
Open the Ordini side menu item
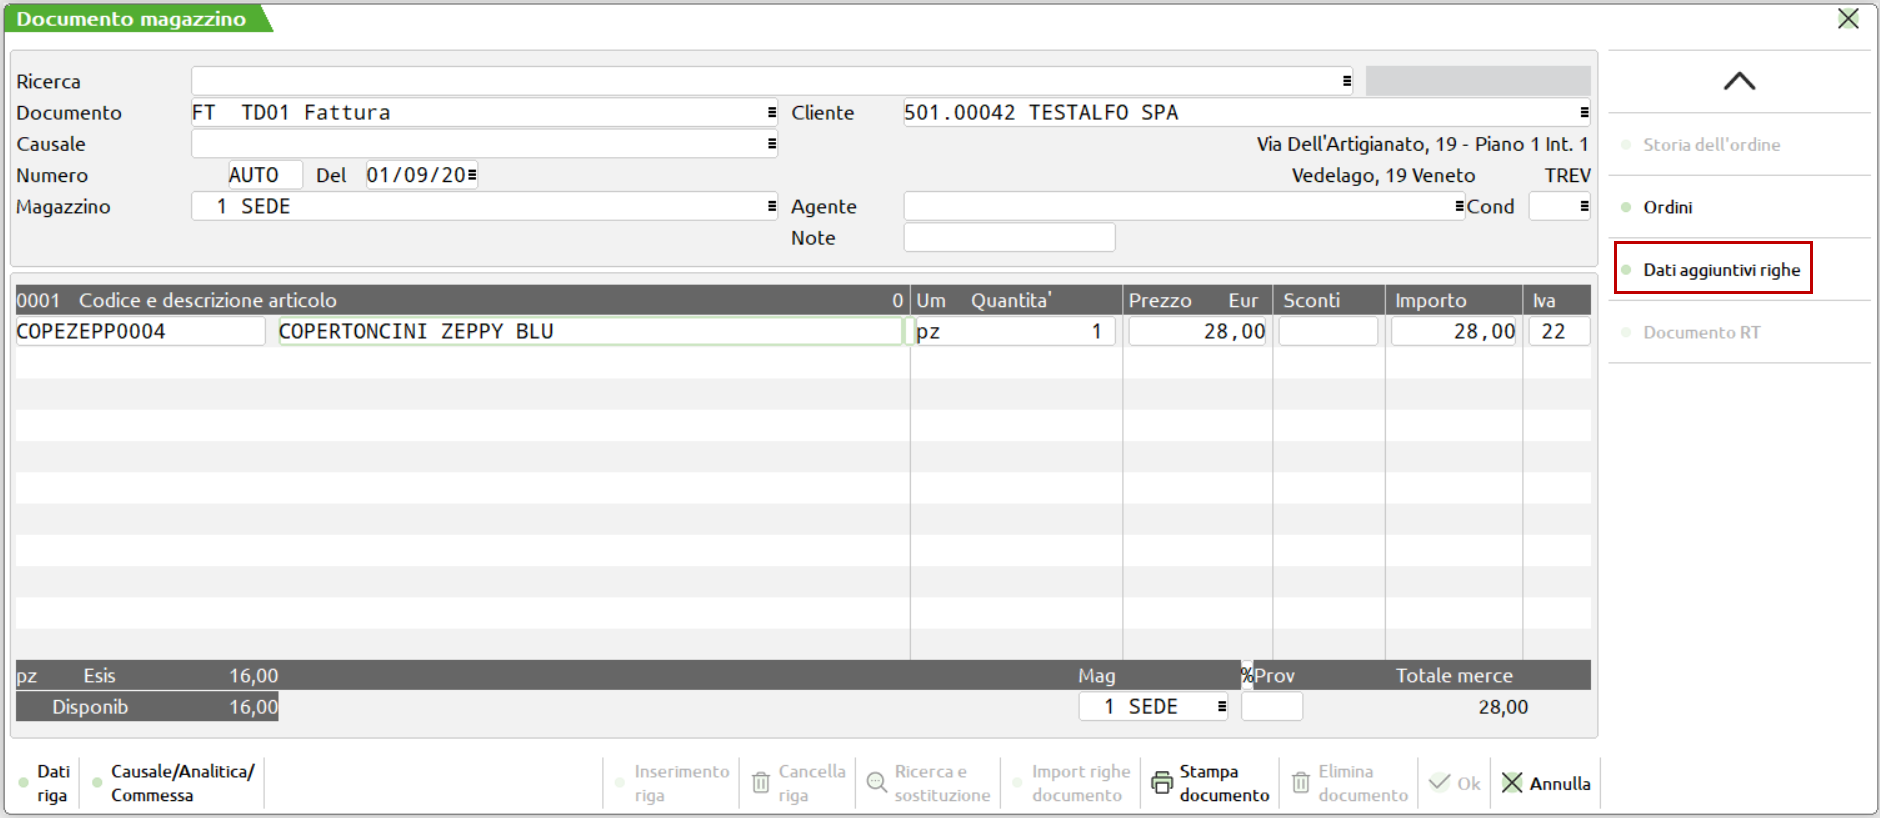1667,207
